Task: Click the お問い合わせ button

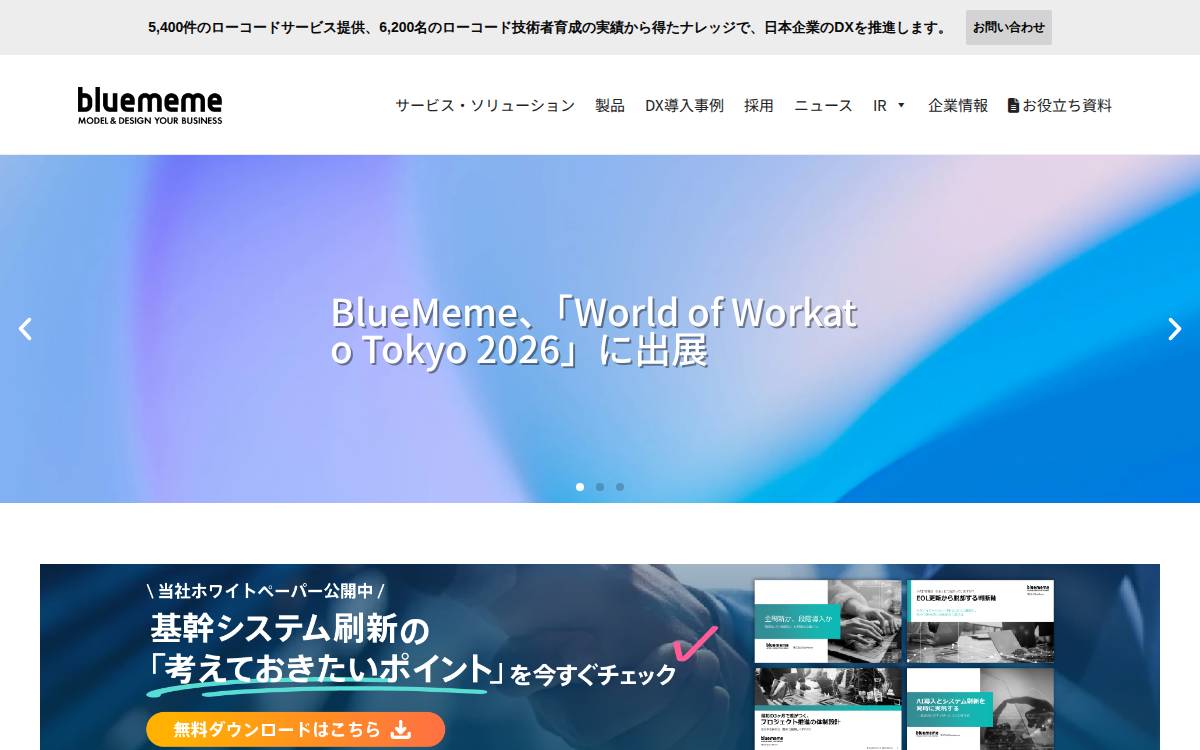Action: coord(1009,27)
